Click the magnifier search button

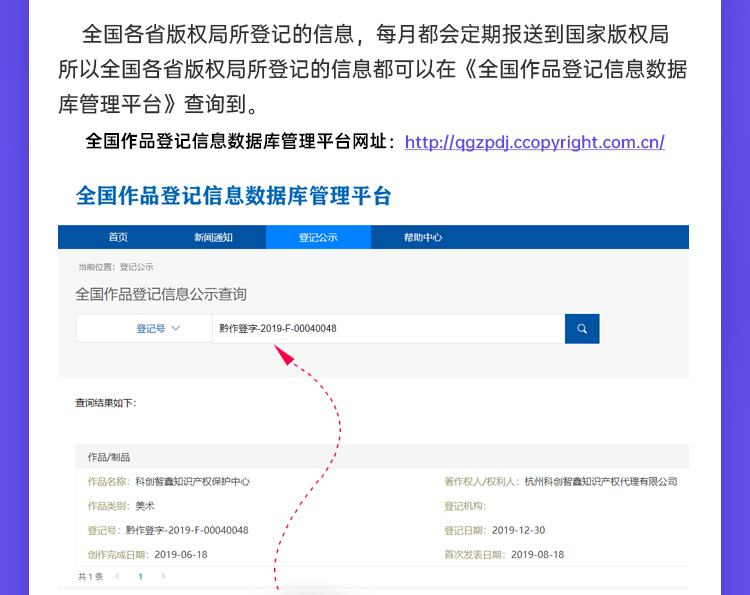pos(582,328)
